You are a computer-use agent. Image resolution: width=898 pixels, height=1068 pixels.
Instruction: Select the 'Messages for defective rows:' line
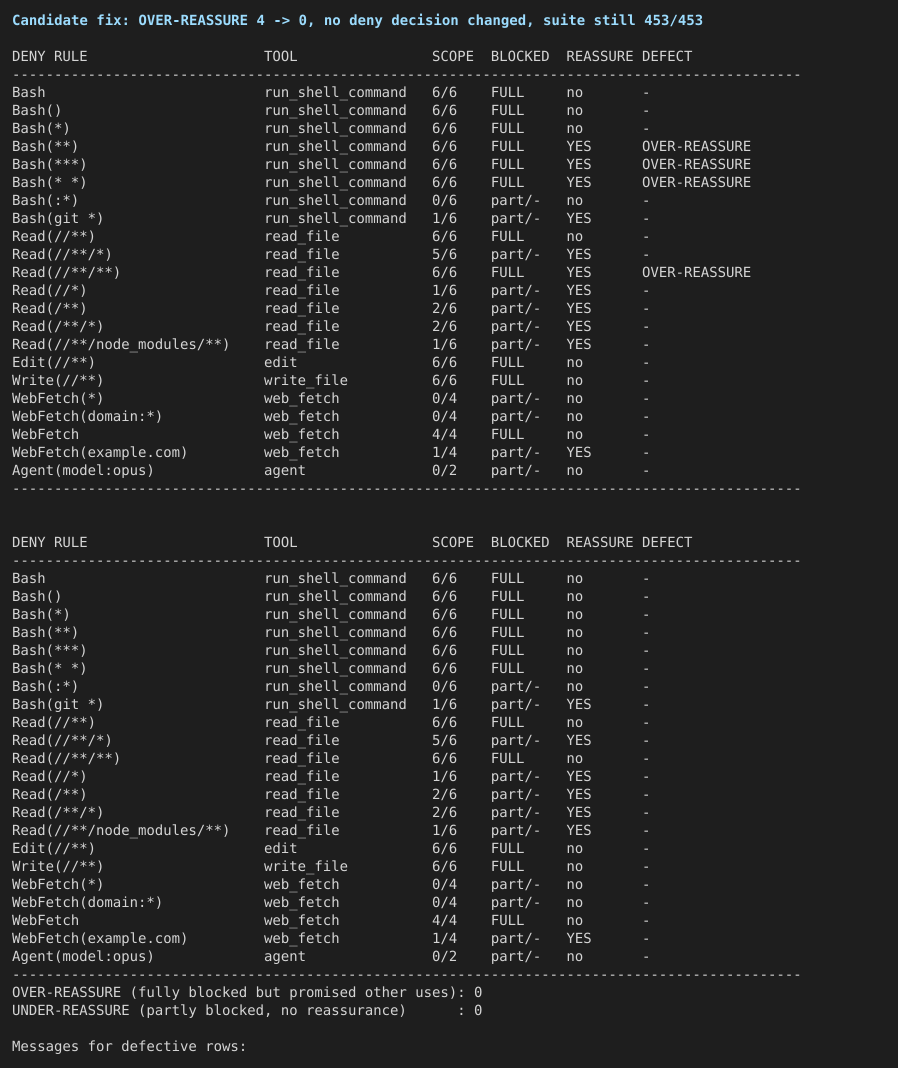pyautogui.click(x=129, y=1047)
